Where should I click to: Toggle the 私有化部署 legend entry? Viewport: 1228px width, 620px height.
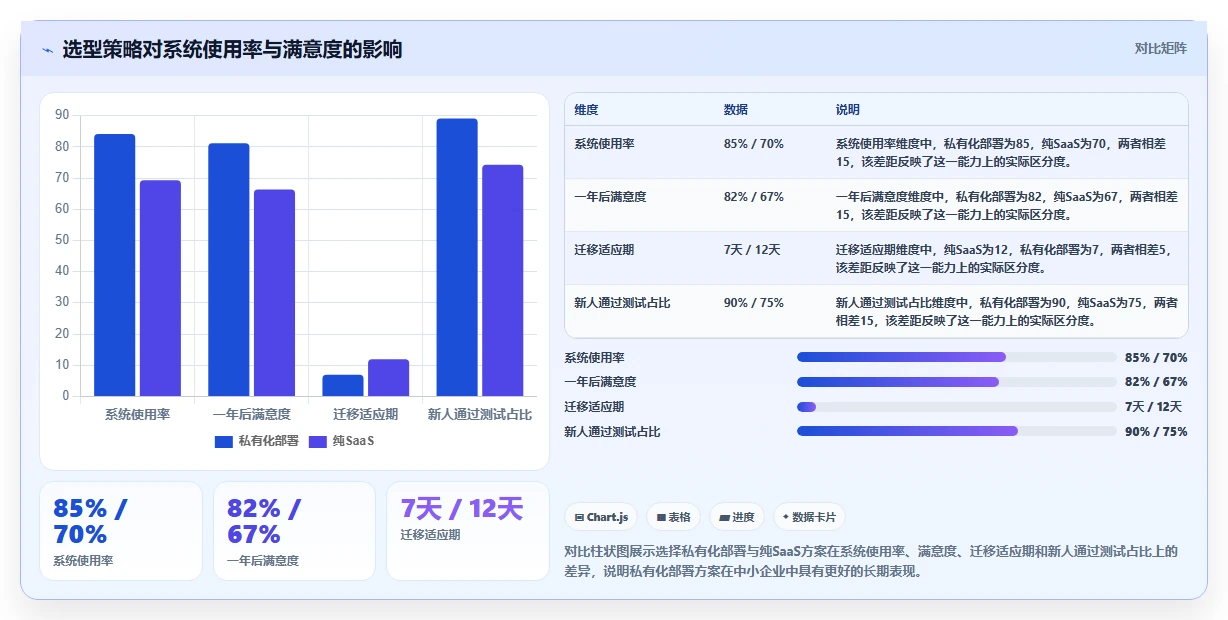pyautogui.click(x=256, y=441)
